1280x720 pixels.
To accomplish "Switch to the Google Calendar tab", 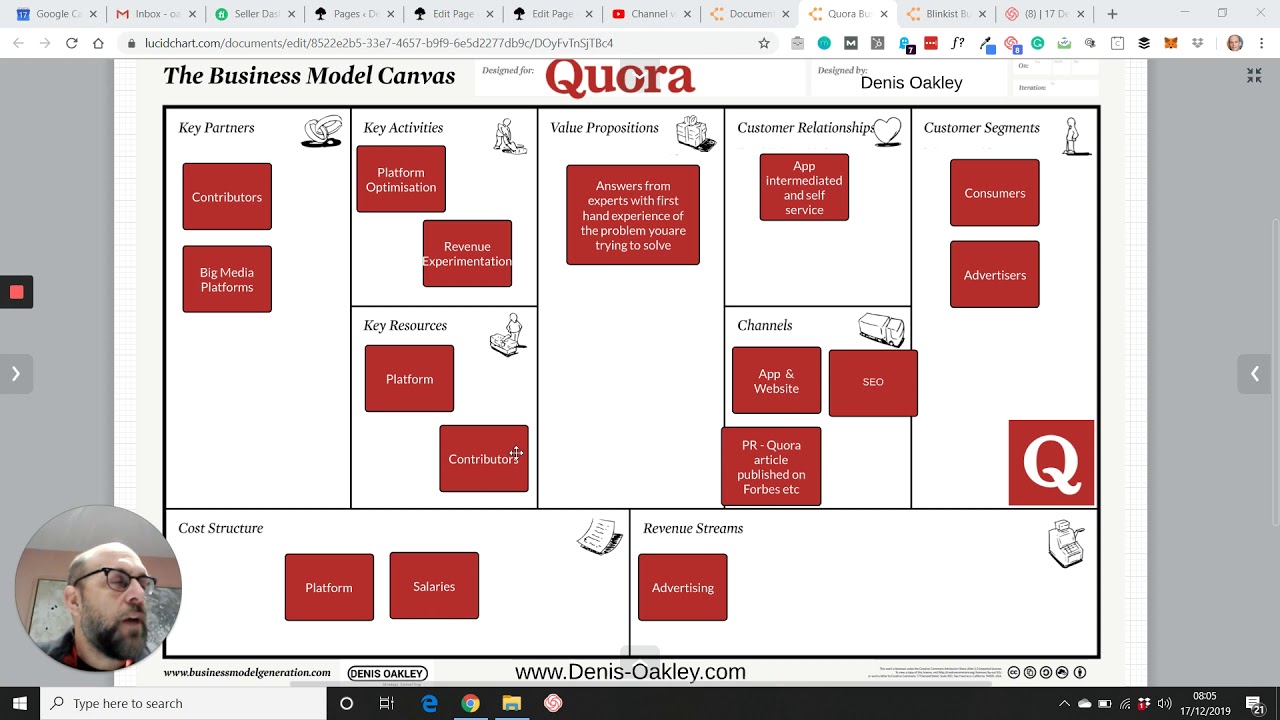I will (56, 14).
